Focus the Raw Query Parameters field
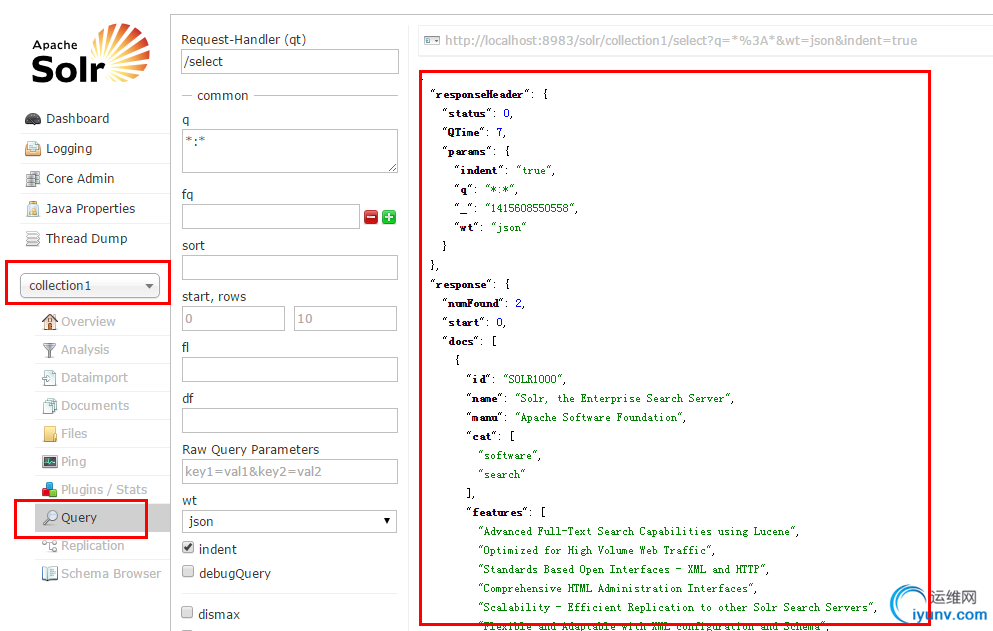 290,471
